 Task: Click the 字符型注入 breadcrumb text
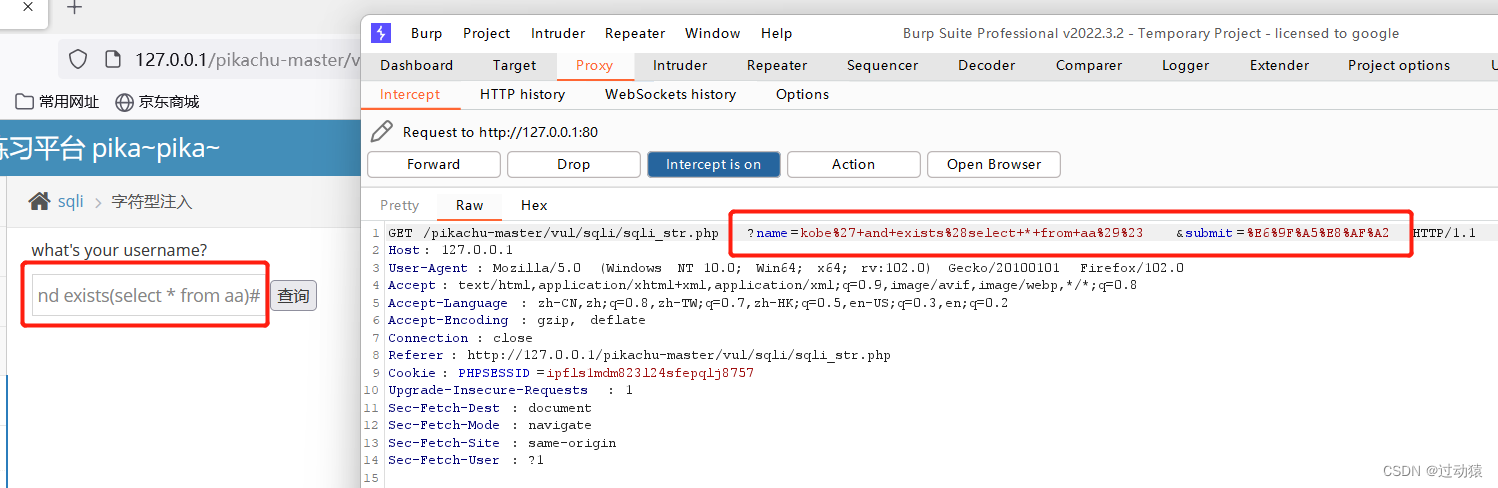click(x=151, y=201)
